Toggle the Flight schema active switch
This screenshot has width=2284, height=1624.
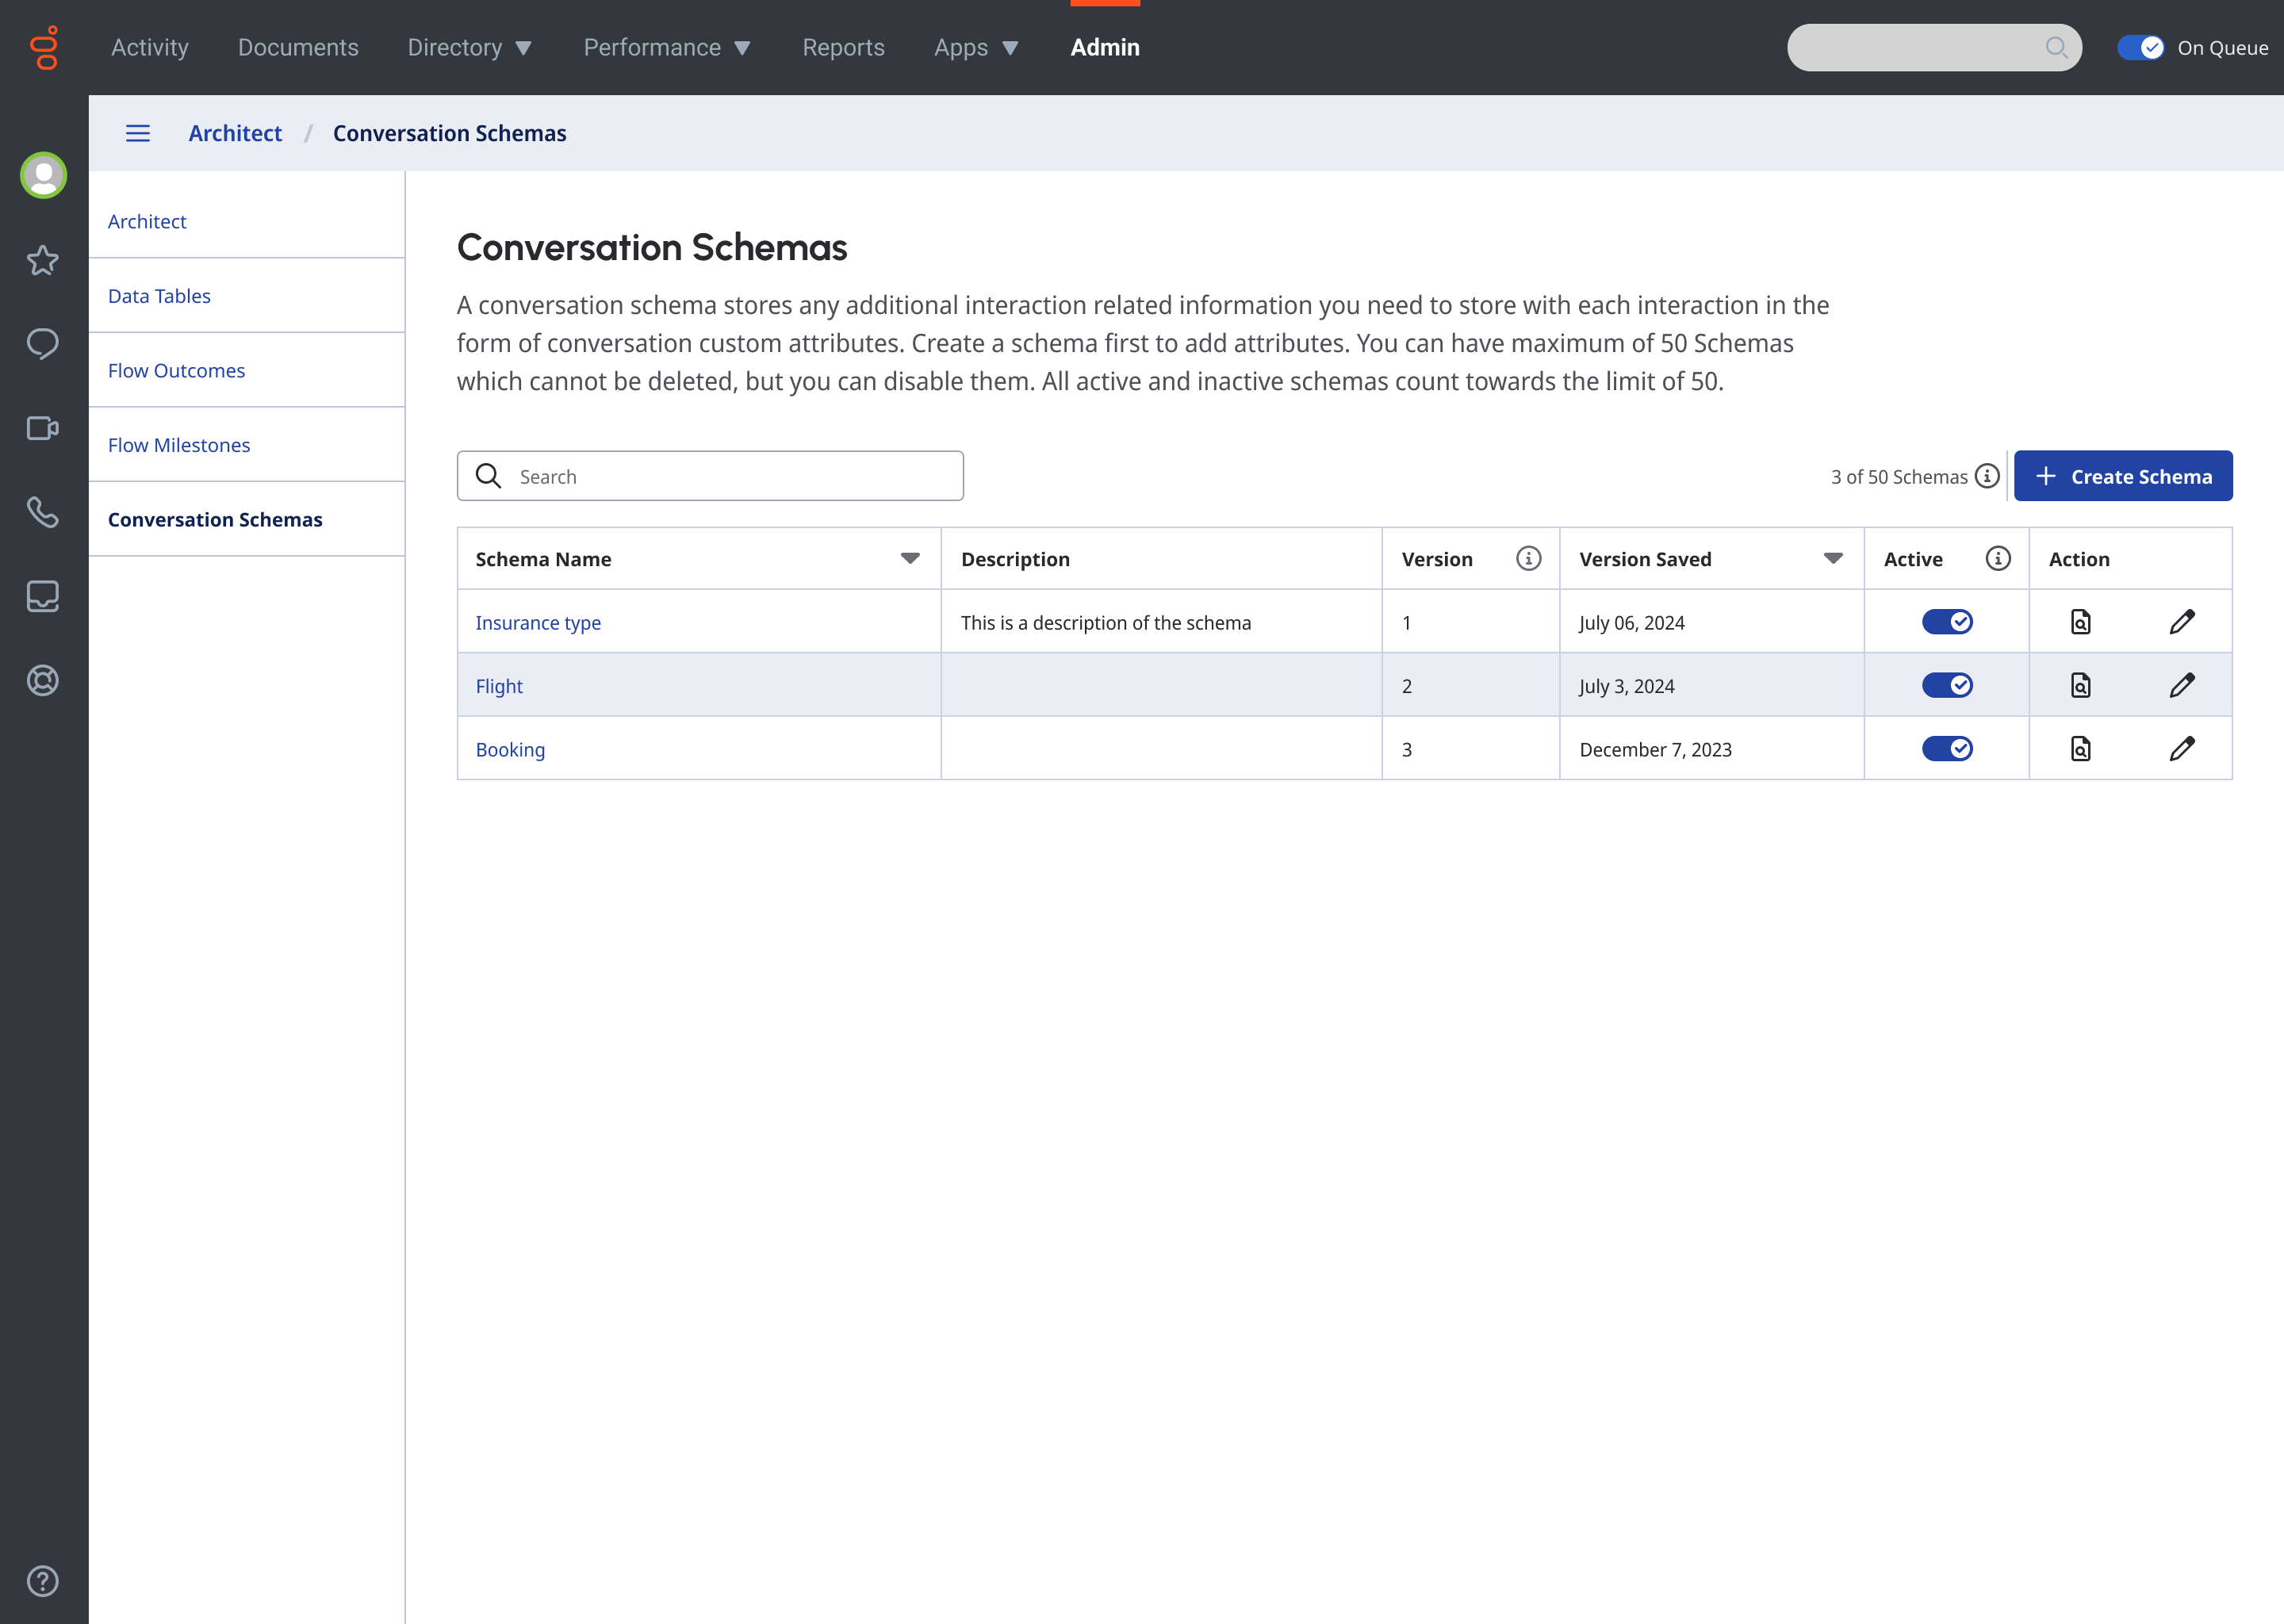tap(1946, 686)
